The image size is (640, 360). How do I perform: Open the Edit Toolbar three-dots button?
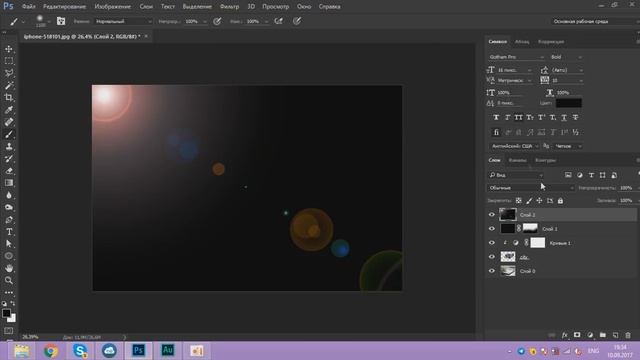pos(9,293)
